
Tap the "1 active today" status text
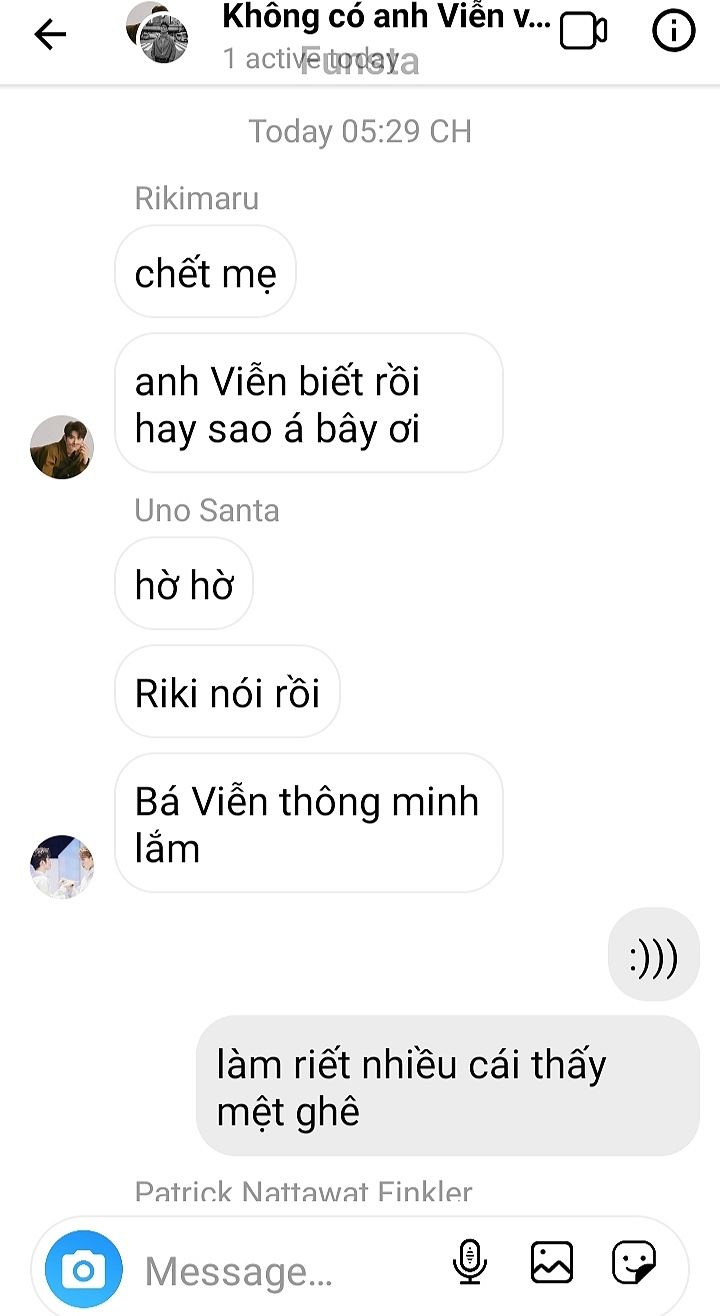coord(311,59)
